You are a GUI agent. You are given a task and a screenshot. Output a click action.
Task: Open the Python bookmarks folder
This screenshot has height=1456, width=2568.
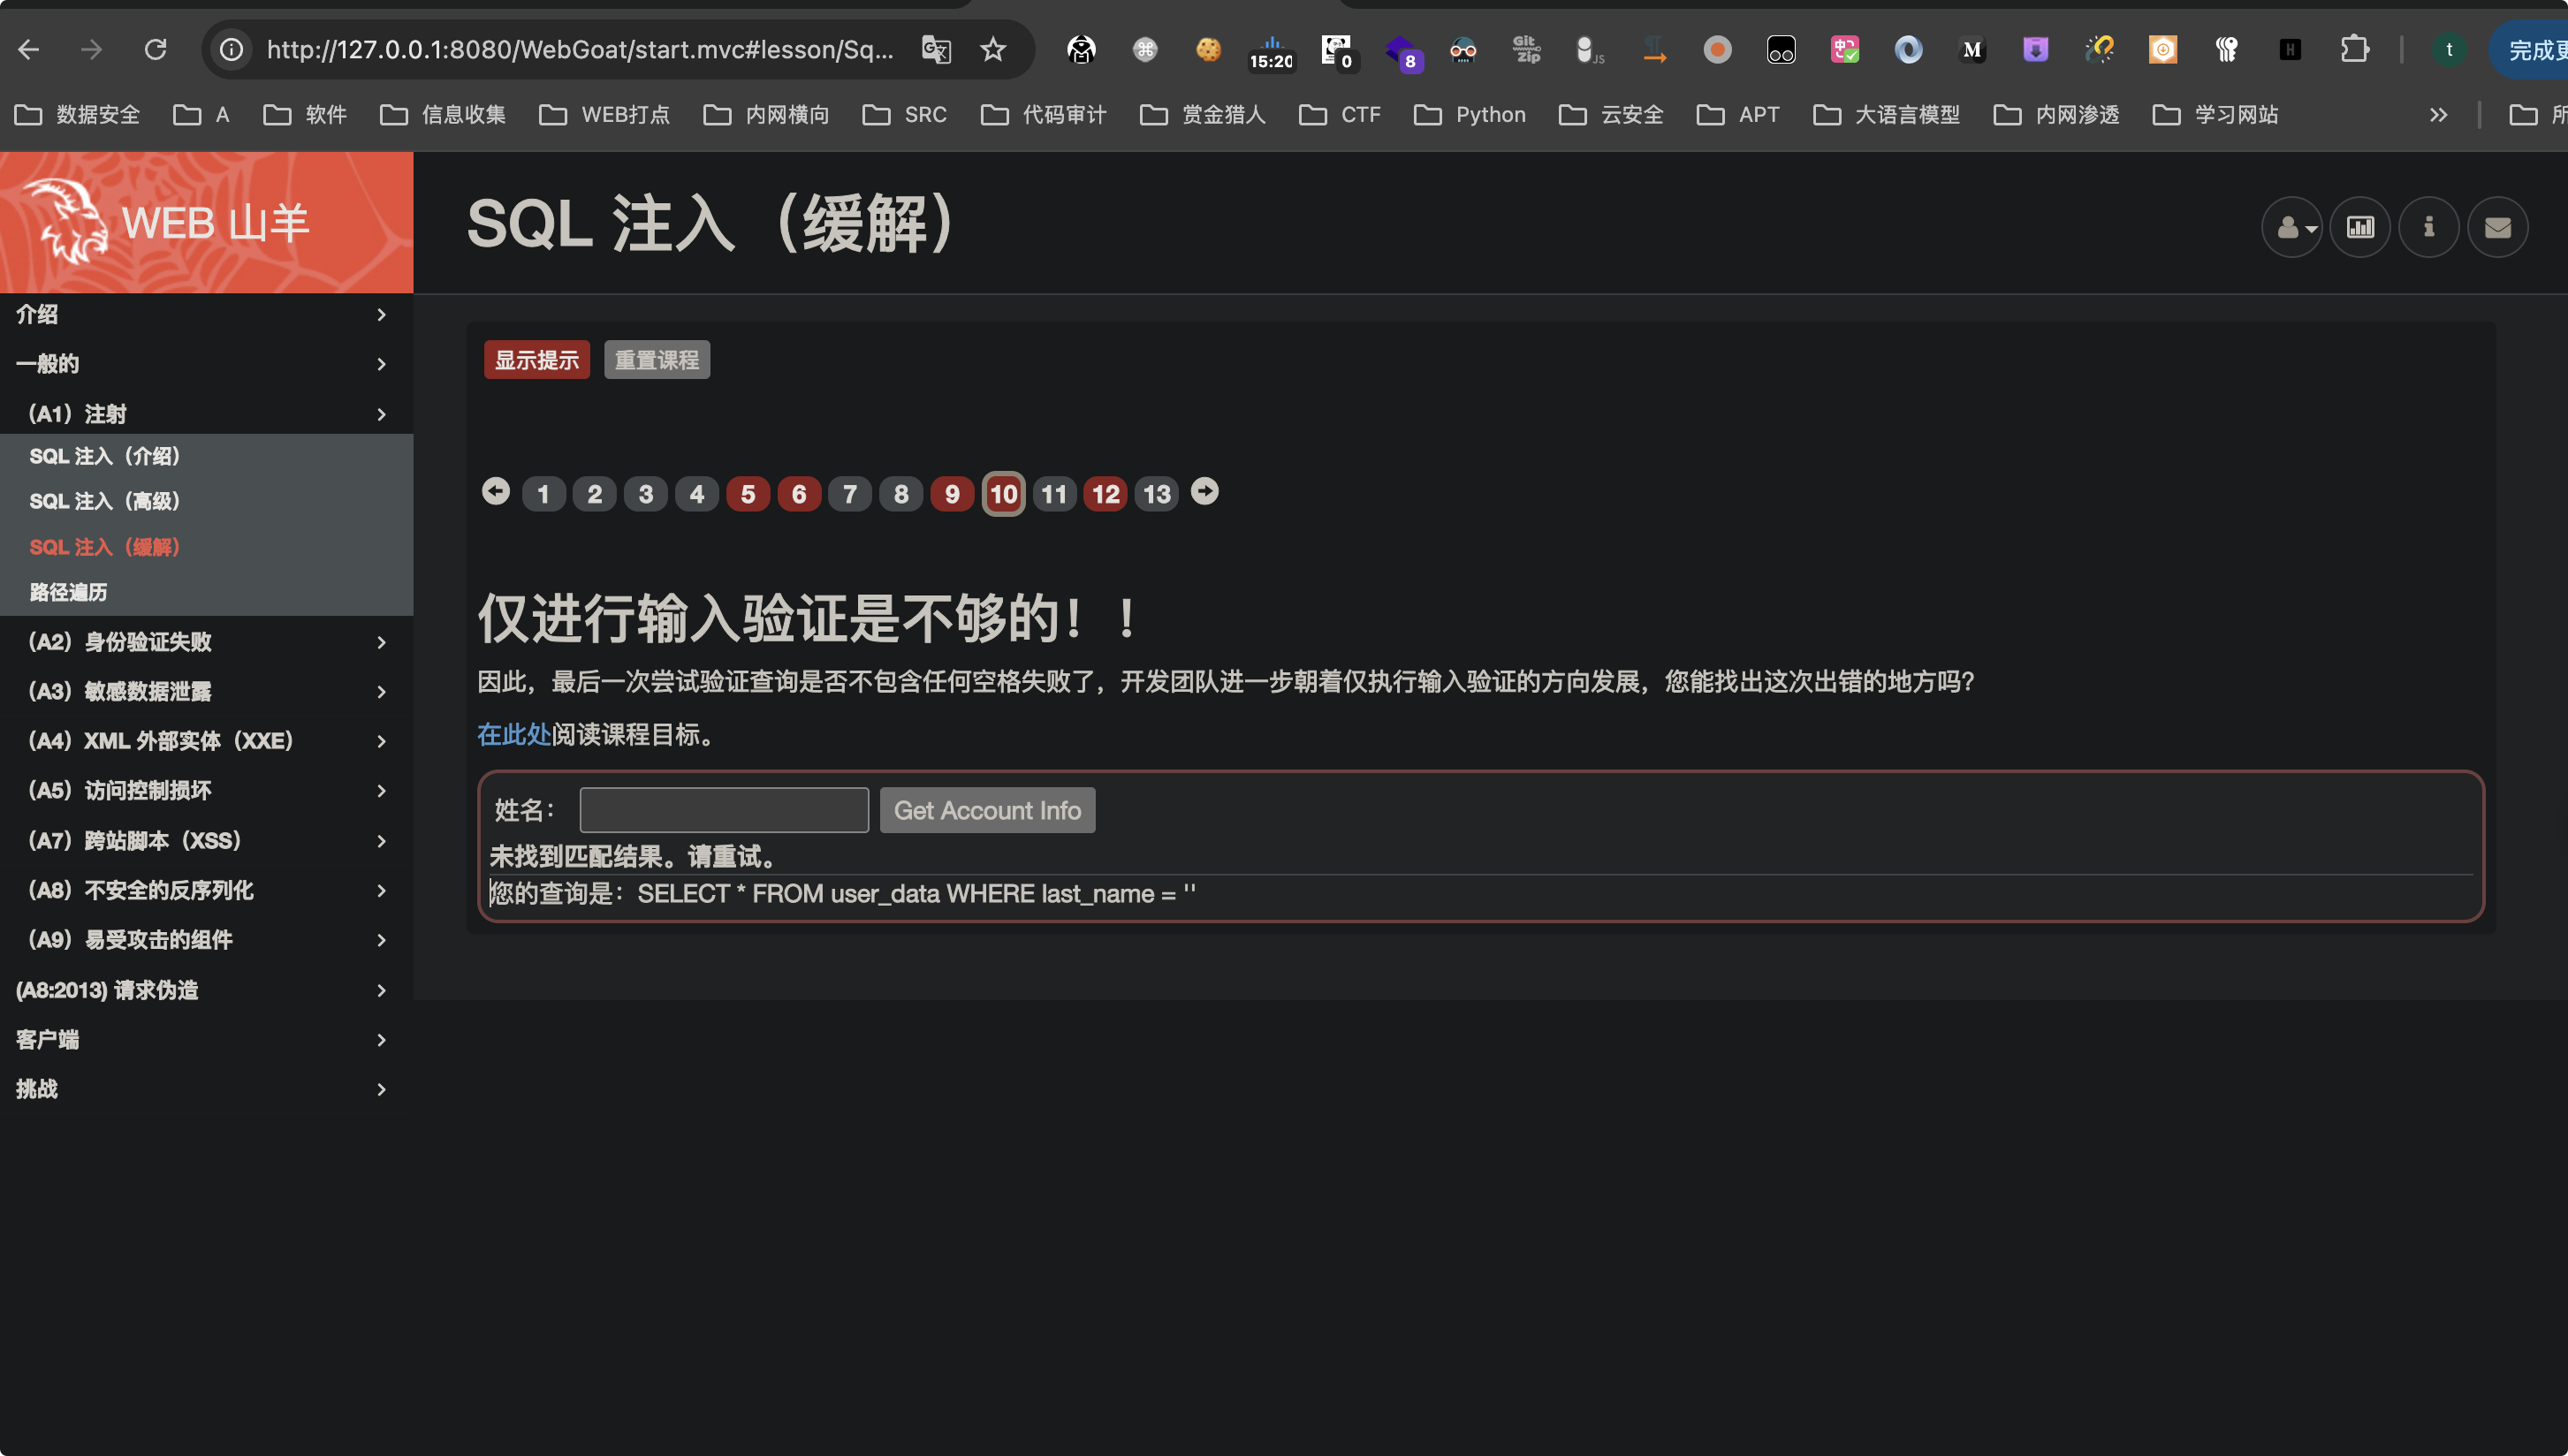(1469, 115)
